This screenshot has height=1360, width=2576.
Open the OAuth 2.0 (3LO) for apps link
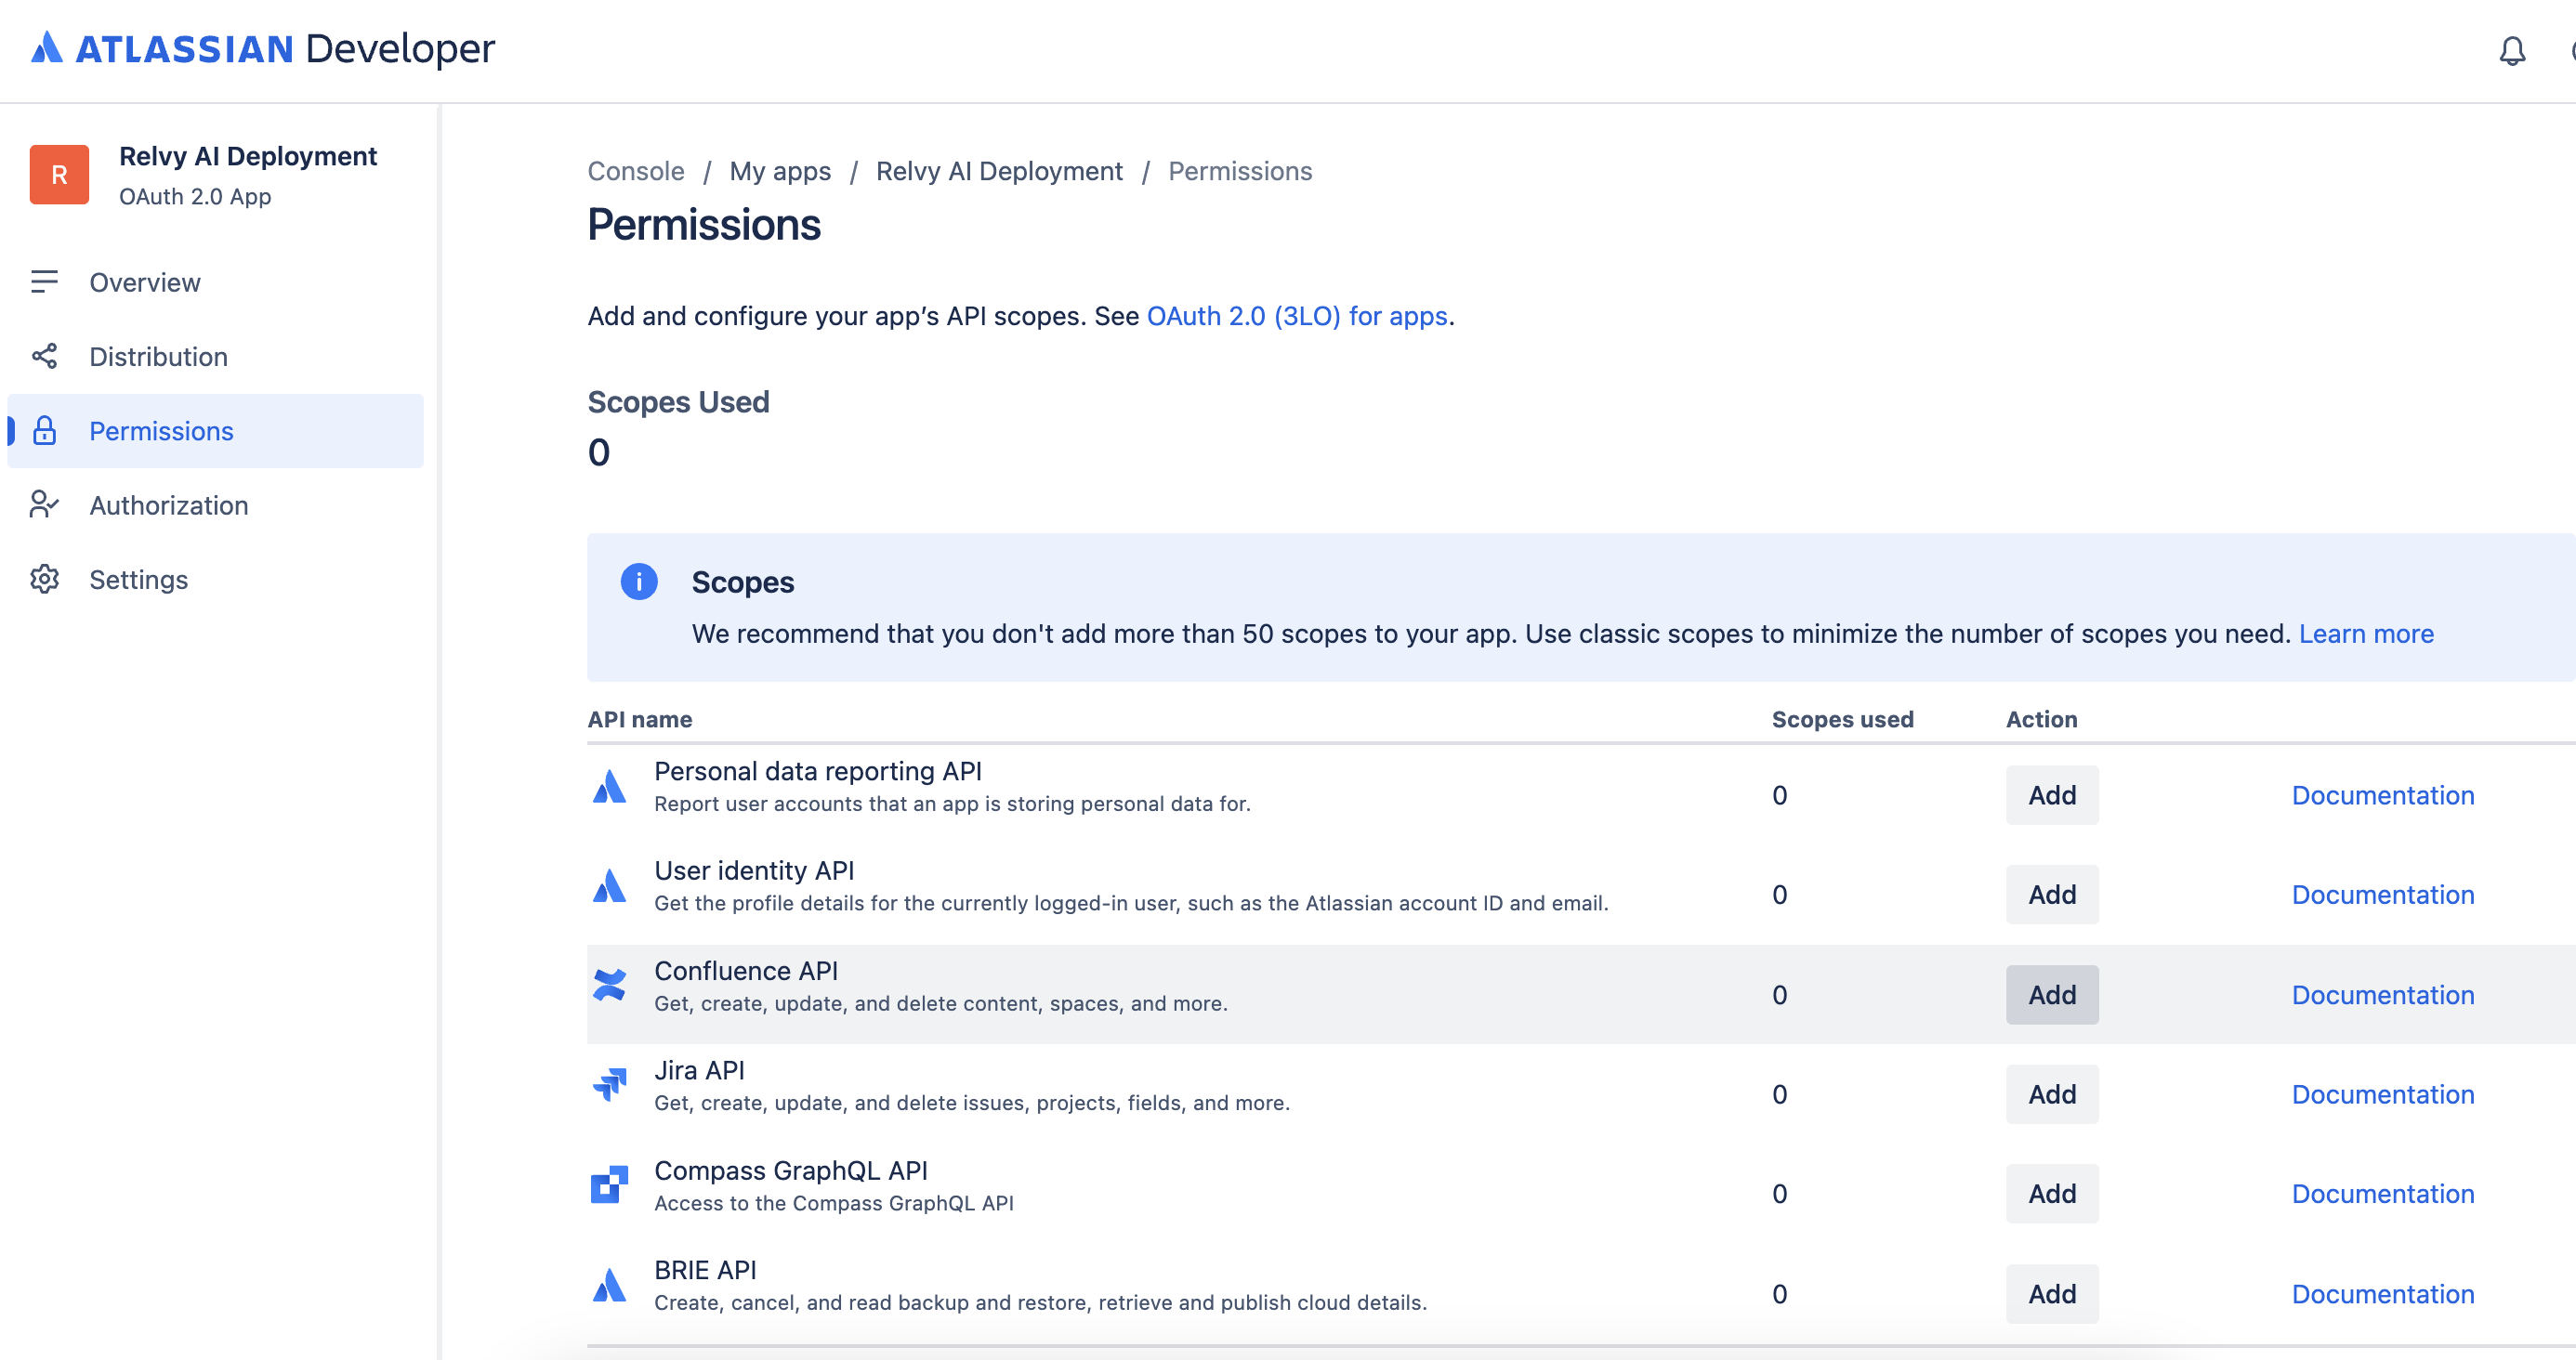coord(1297,317)
